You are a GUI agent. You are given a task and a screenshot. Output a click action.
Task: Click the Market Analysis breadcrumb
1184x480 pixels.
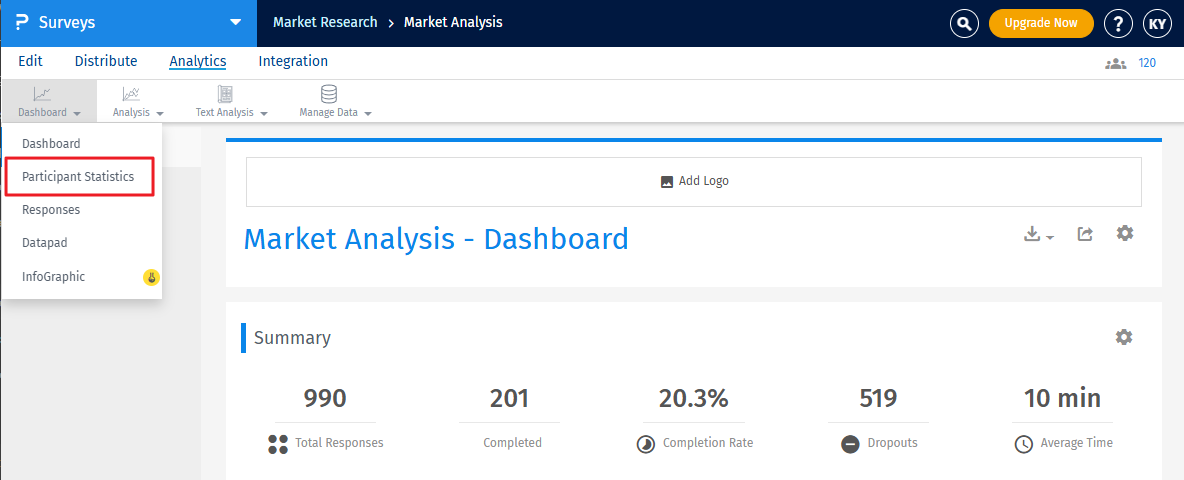(453, 23)
